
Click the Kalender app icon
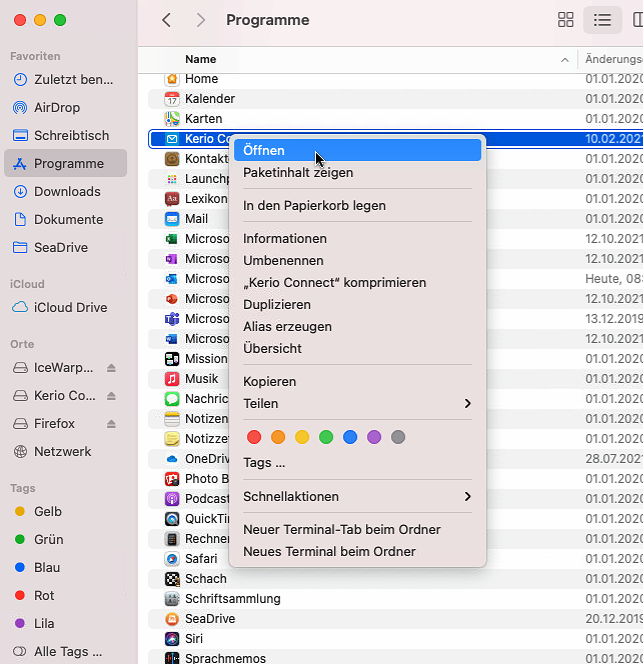click(x=172, y=99)
